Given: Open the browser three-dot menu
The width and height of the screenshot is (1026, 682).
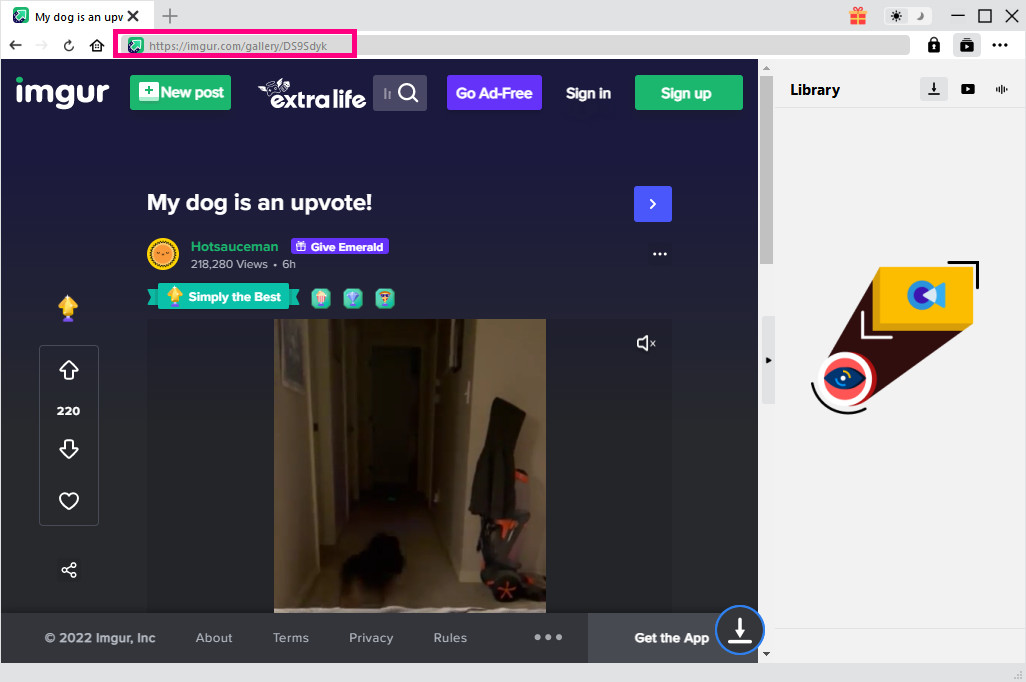Looking at the screenshot, I should point(1000,45).
